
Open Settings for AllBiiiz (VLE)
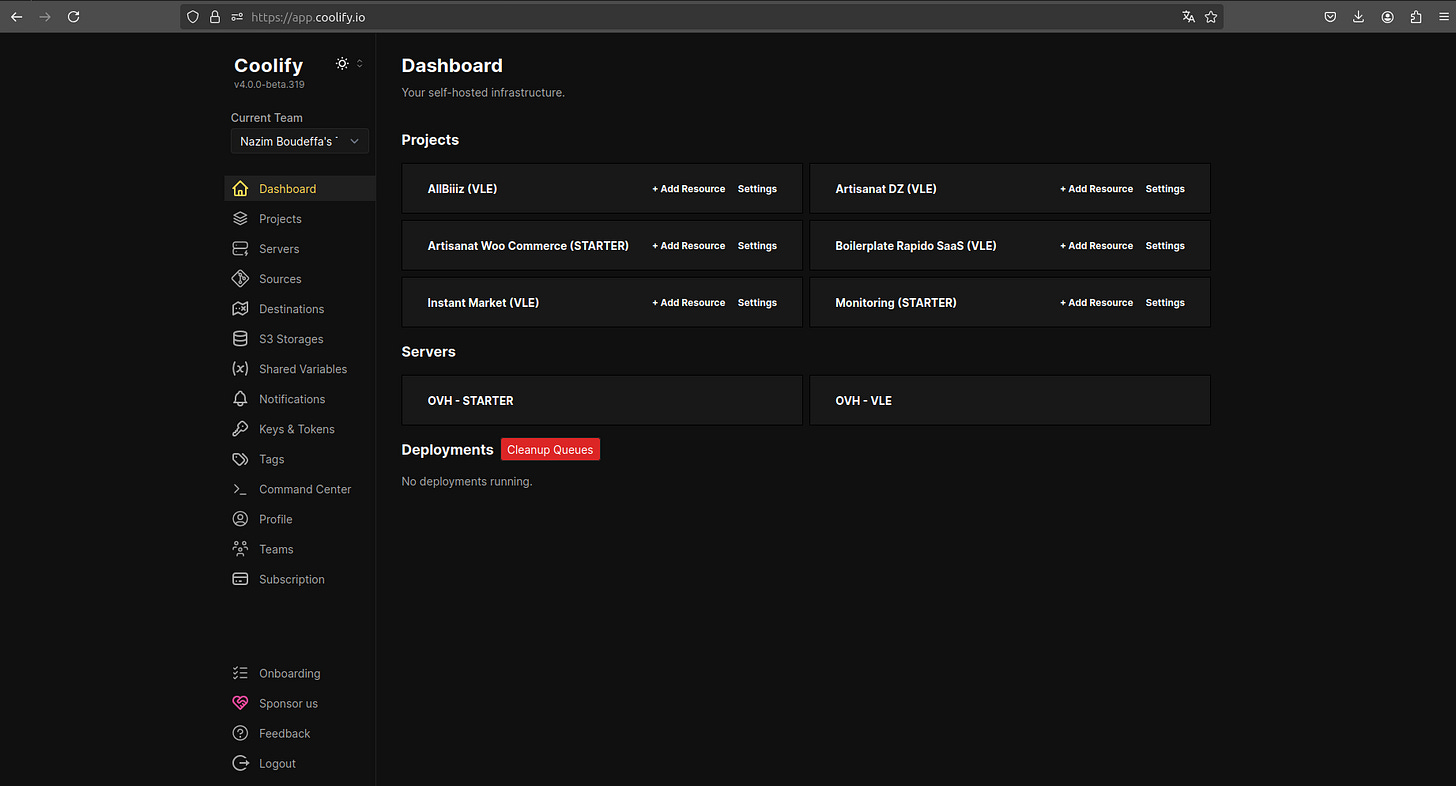pyautogui.click(x=757, y=189)
